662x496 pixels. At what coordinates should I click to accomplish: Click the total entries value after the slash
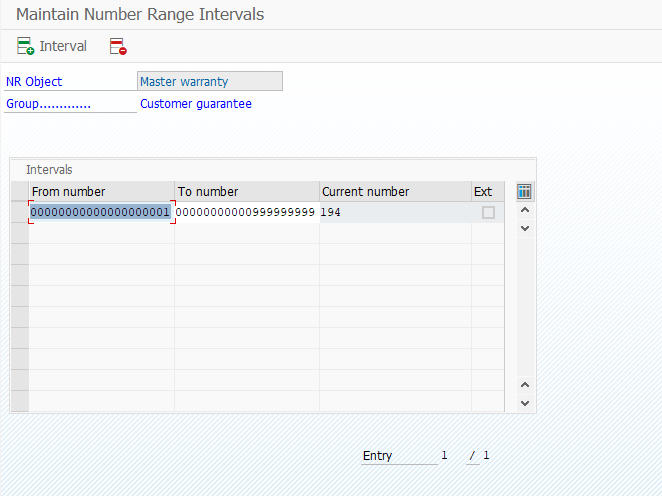[486, 455]
